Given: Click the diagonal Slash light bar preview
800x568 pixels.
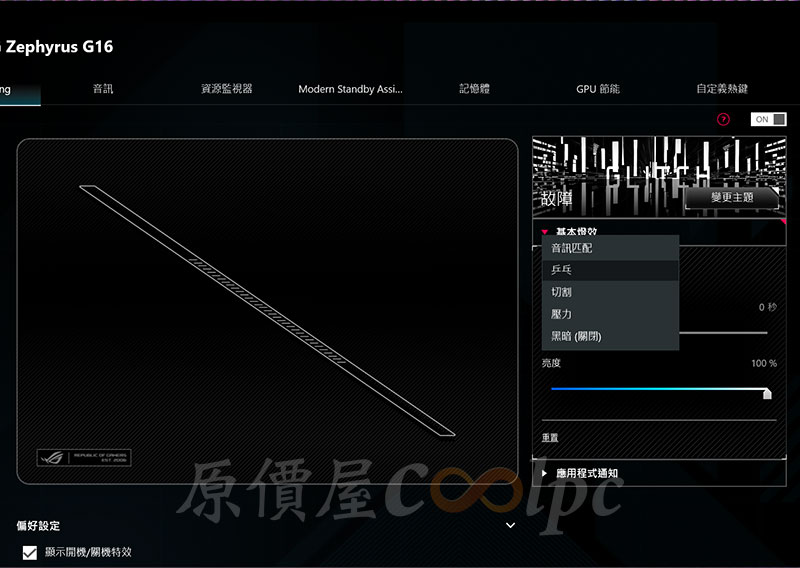Looking at the screenshot, I should (x=267, y=310).
